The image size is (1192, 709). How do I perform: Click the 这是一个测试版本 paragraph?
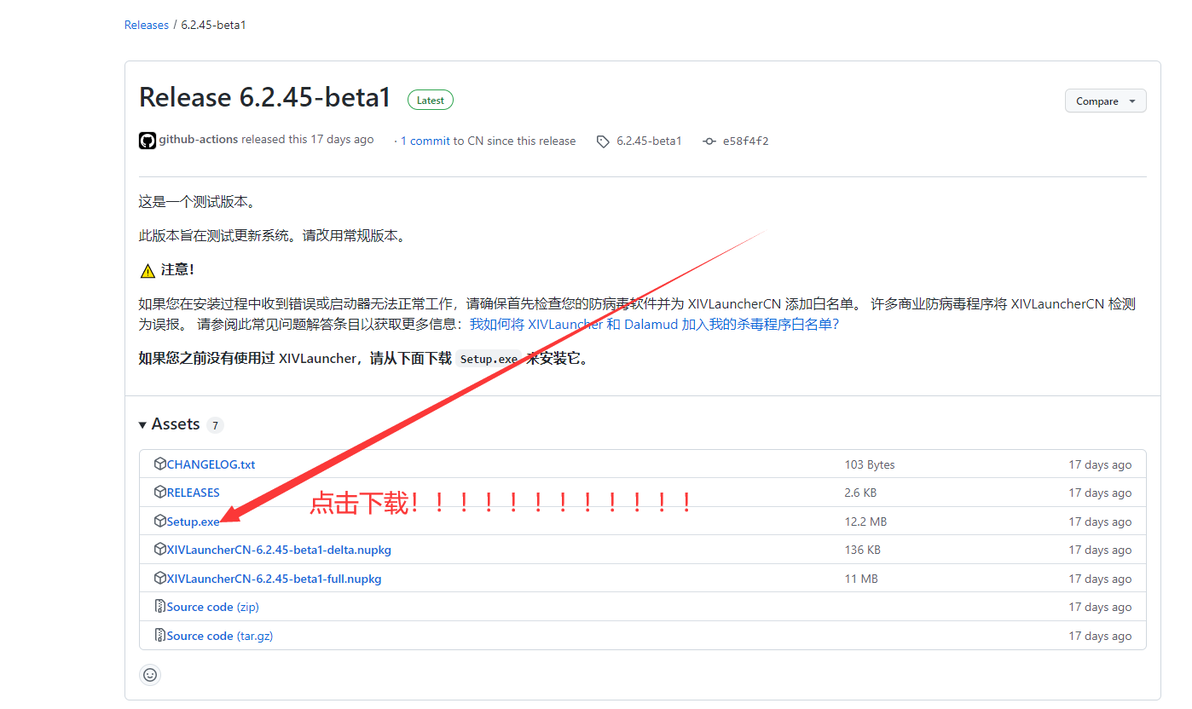click(x=198, y=202)
